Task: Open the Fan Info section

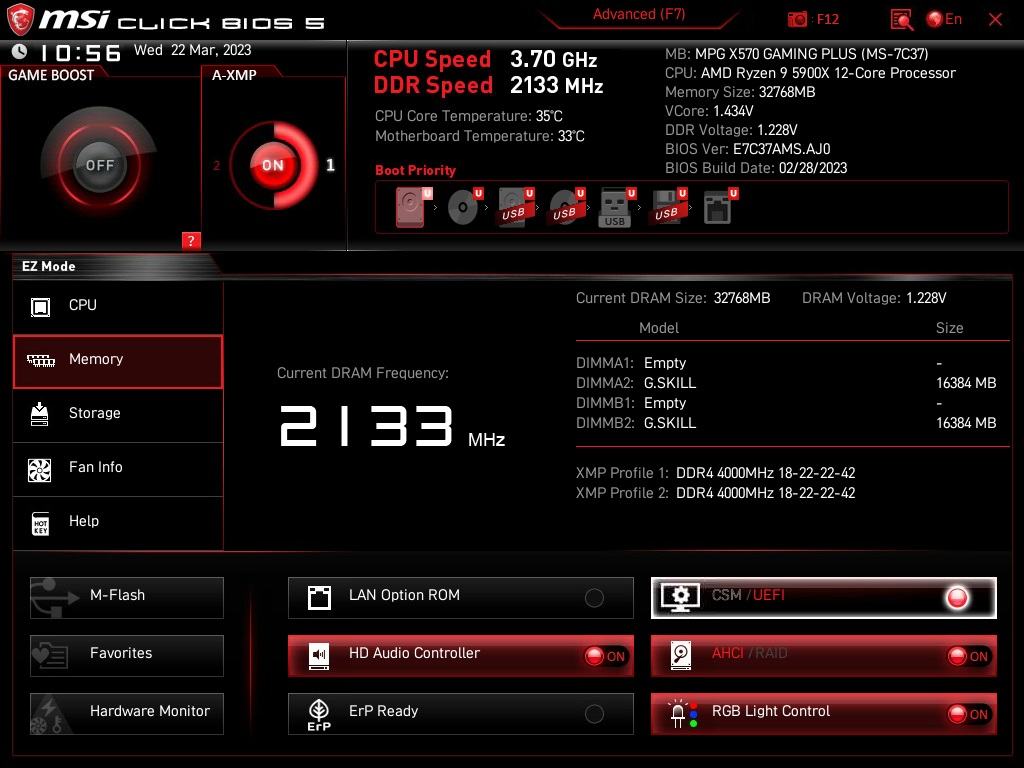Action: click(x=118, y=469)
